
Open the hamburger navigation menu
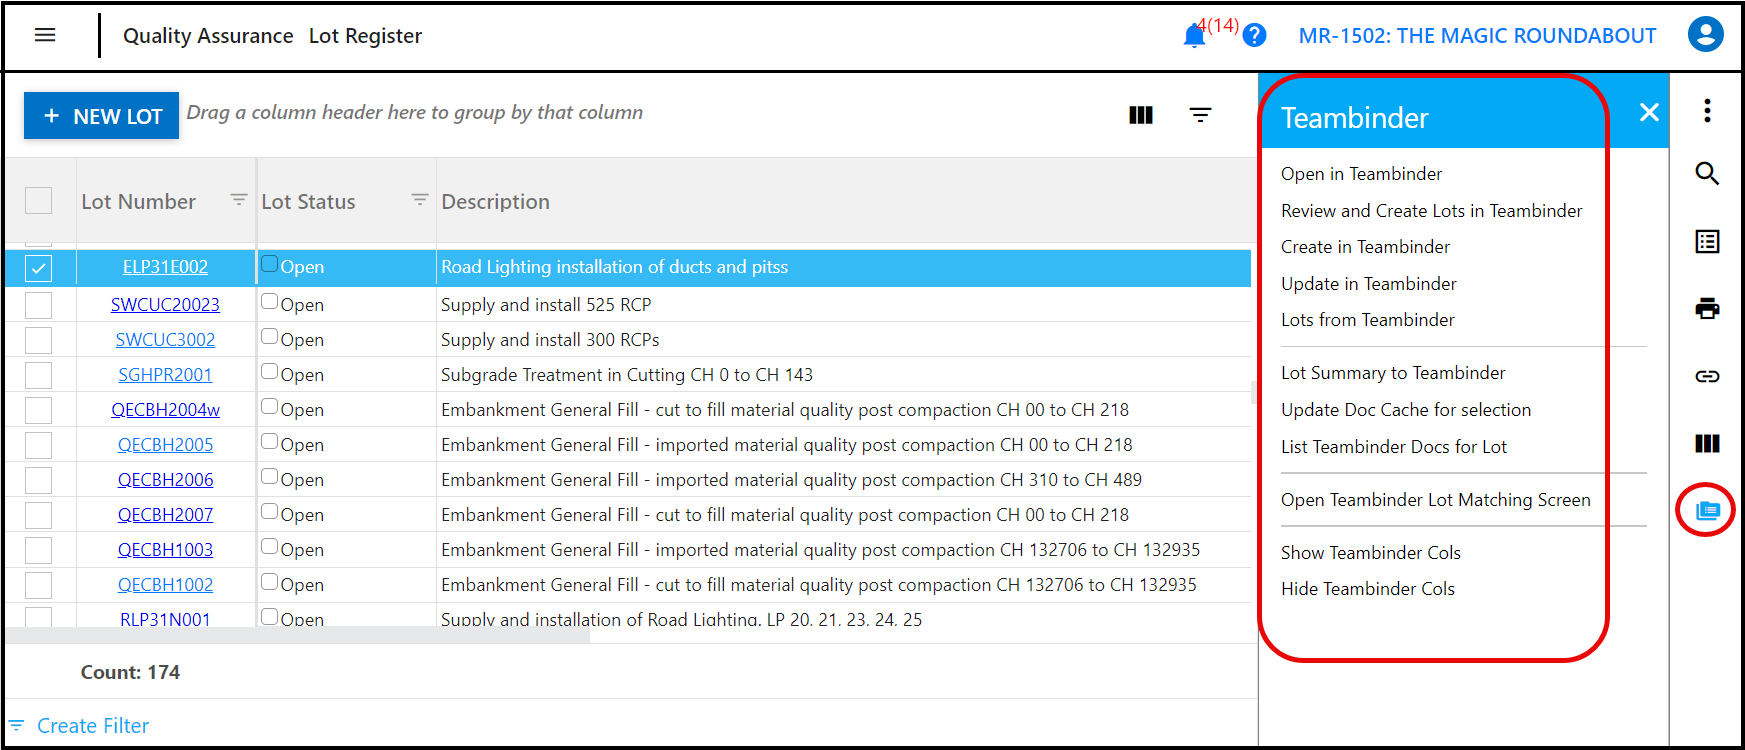click(45, 35)
